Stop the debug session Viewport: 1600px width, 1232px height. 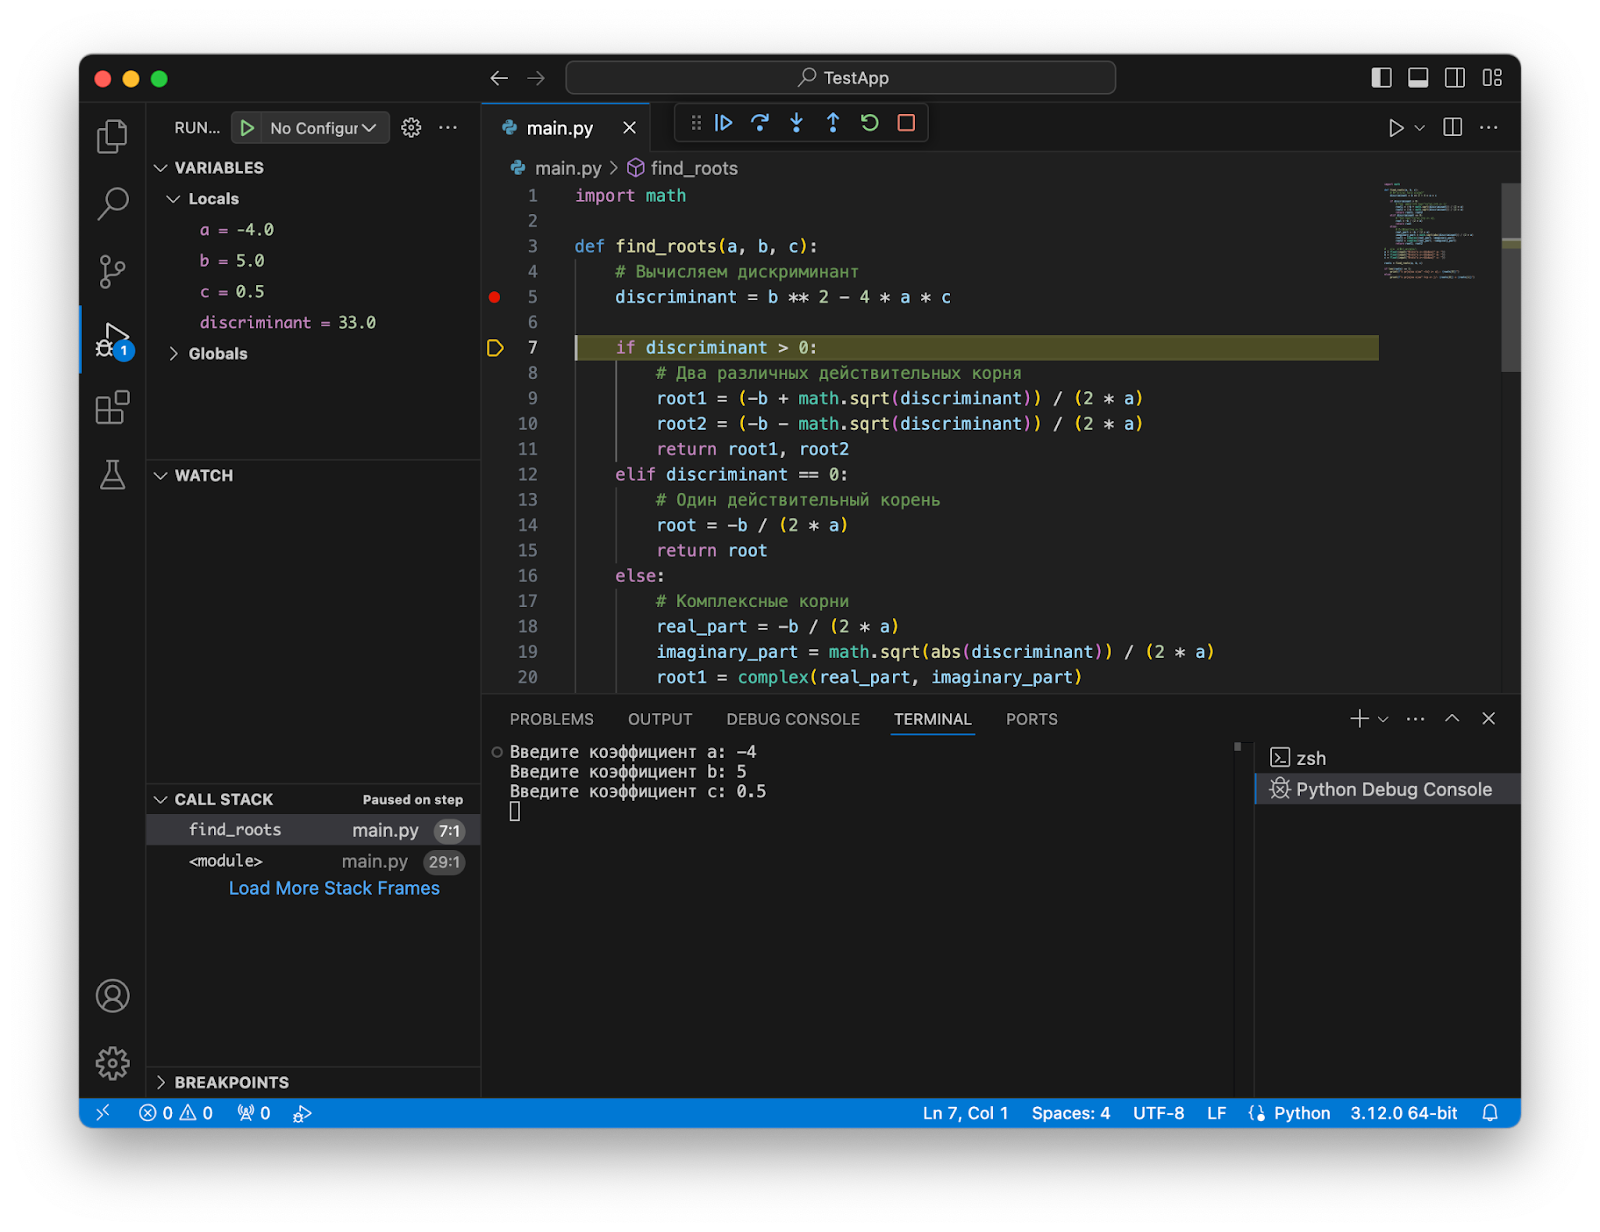point(906,123)
